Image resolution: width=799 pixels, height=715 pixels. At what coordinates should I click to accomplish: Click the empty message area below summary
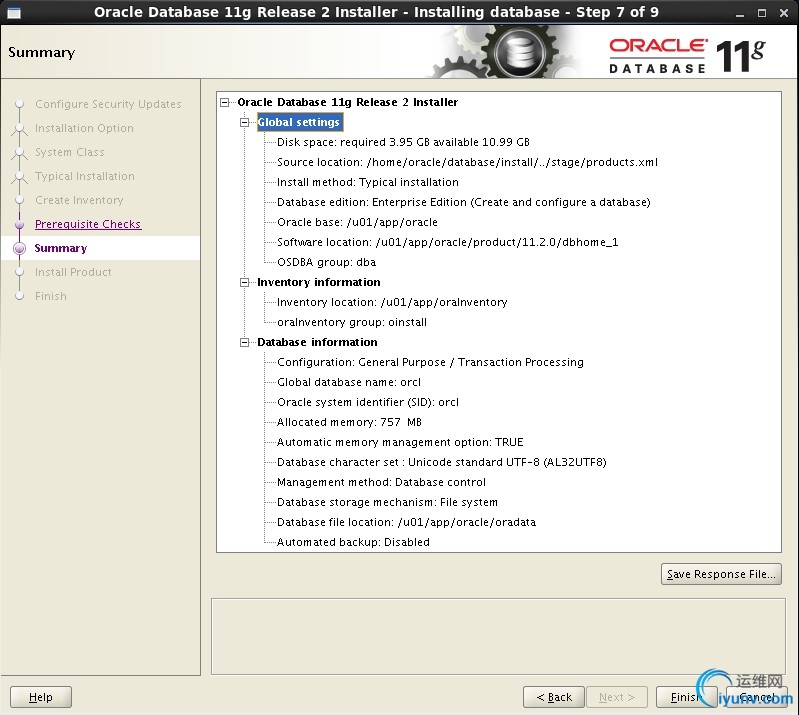pyautogui.click(x=498, y=637)
